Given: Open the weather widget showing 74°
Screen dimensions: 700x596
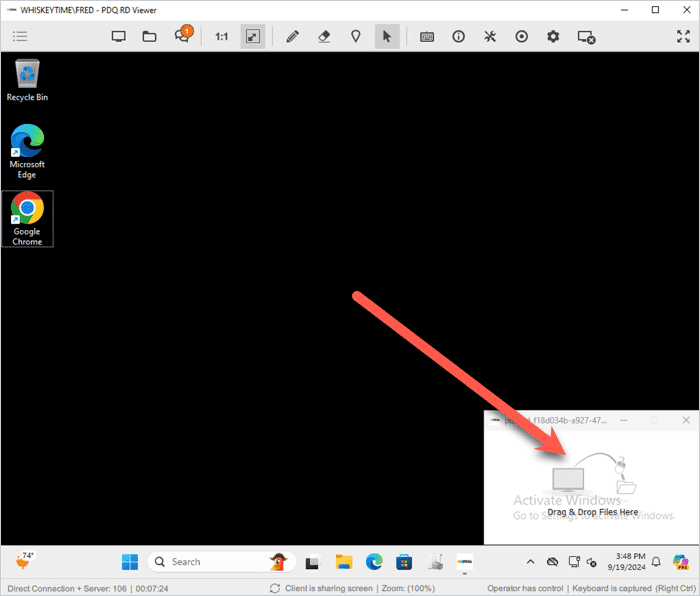Looking at the screenshot, I should click(x=25, y=561).
